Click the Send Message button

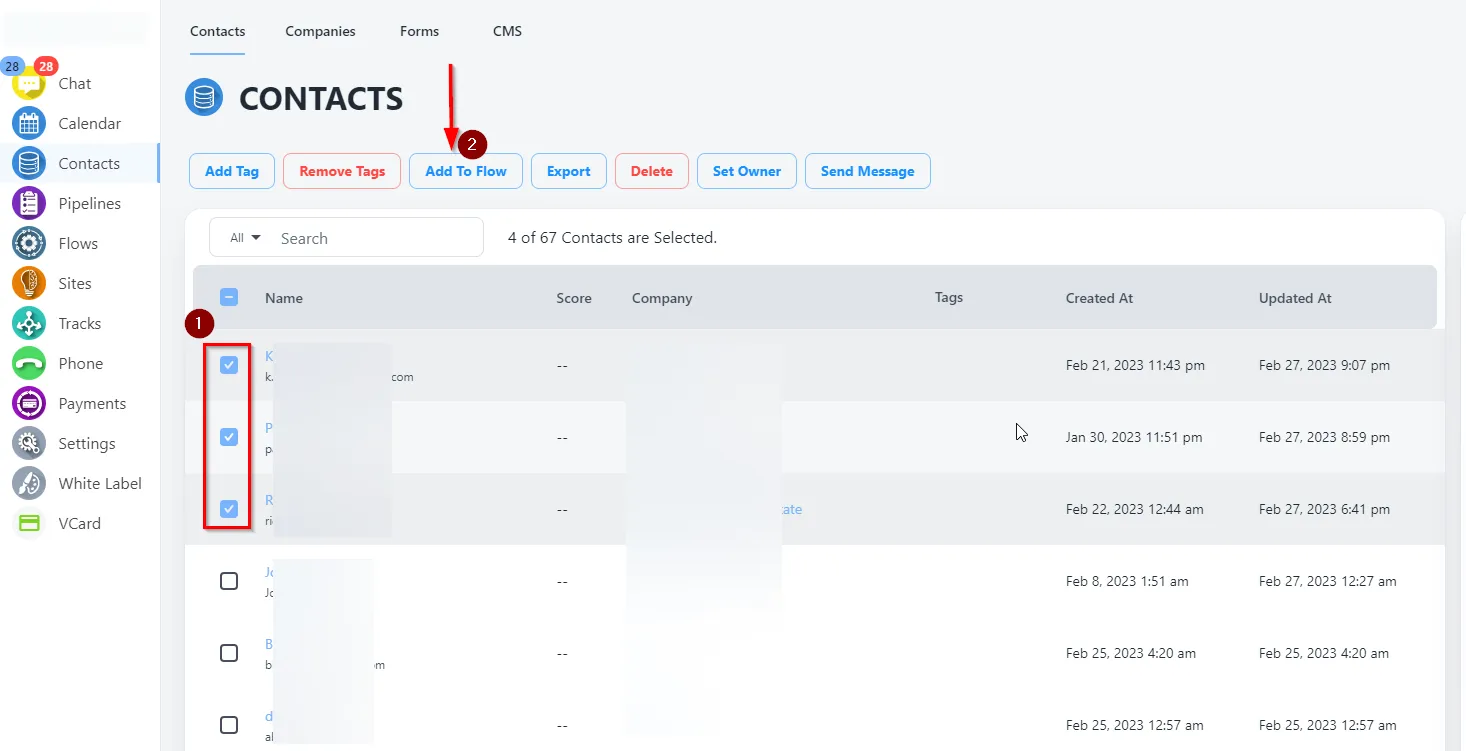pyautogui.click(x=868, y=171)
